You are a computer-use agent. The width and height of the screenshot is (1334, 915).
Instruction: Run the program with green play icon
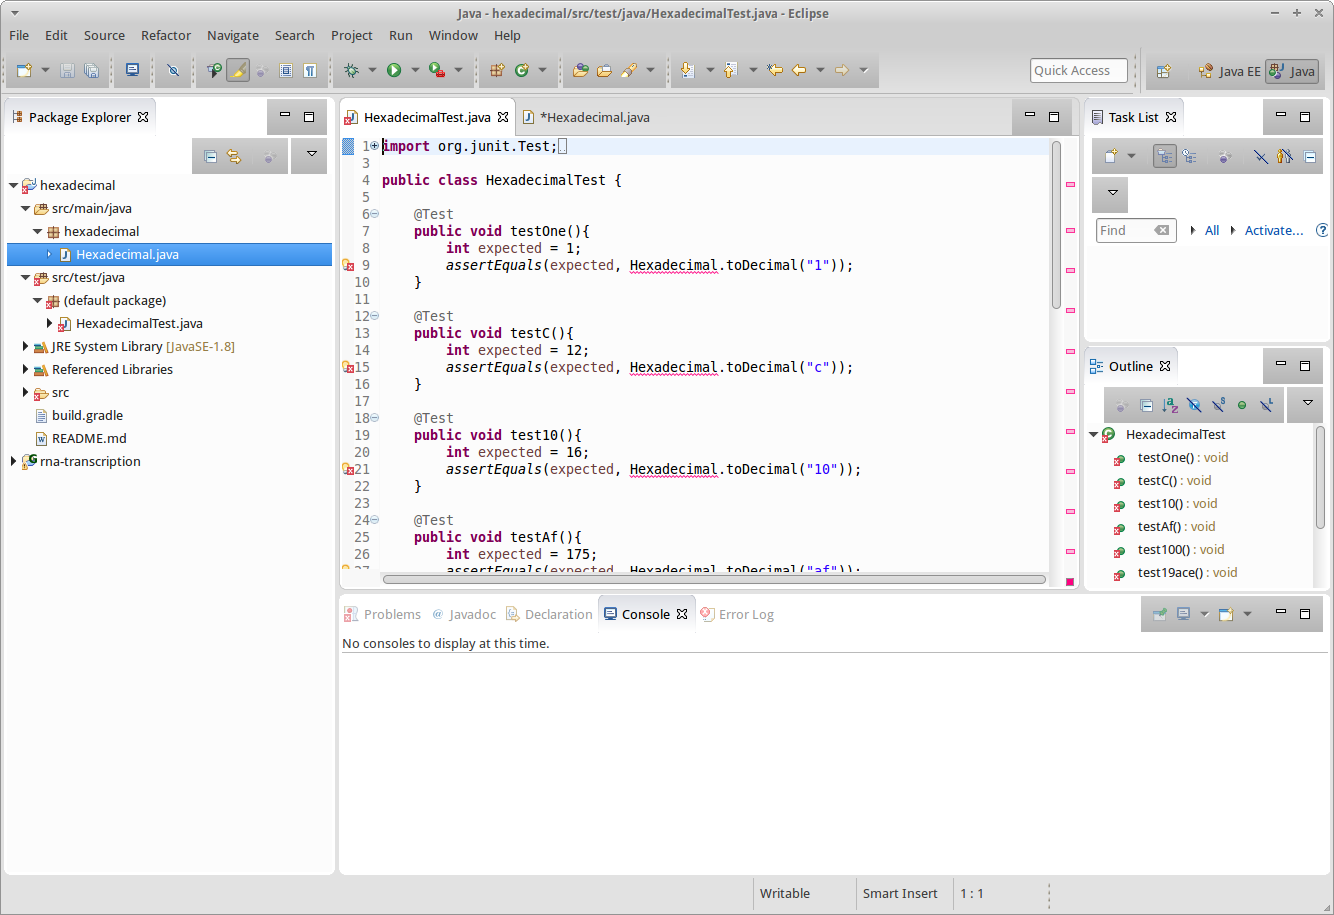pyautogui.click(x=394, y=70)
